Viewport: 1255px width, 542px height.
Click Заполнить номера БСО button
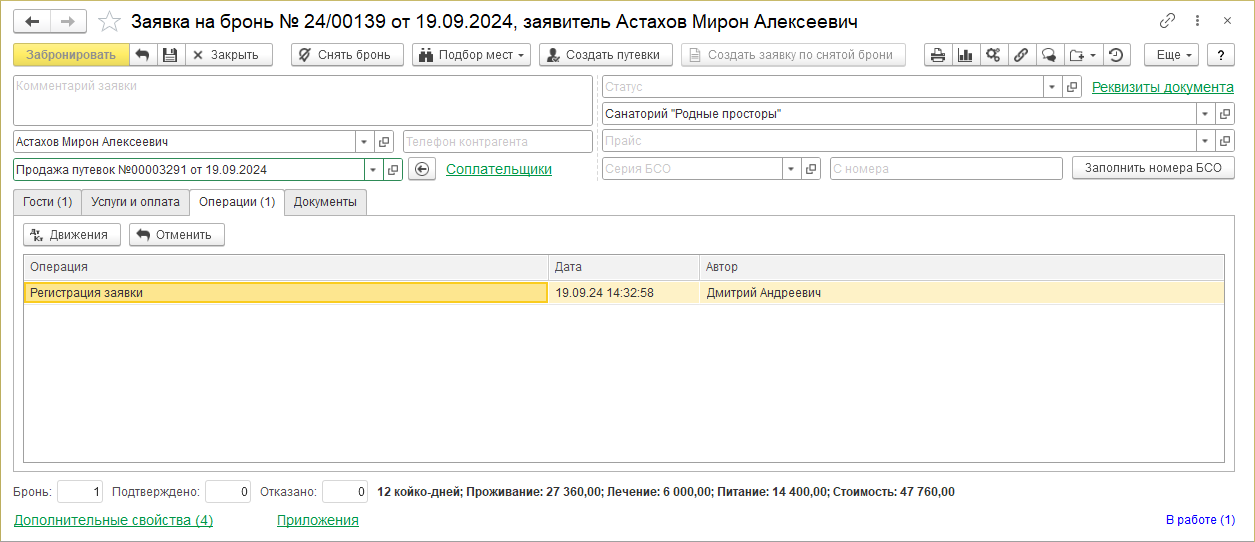tap(1153, 168)
